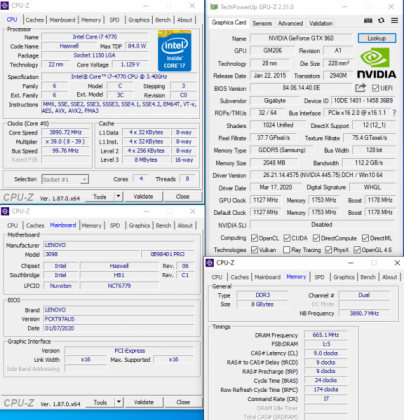Click GPU name field NVIDIA GeForce GTX 960

pos(301,38)
